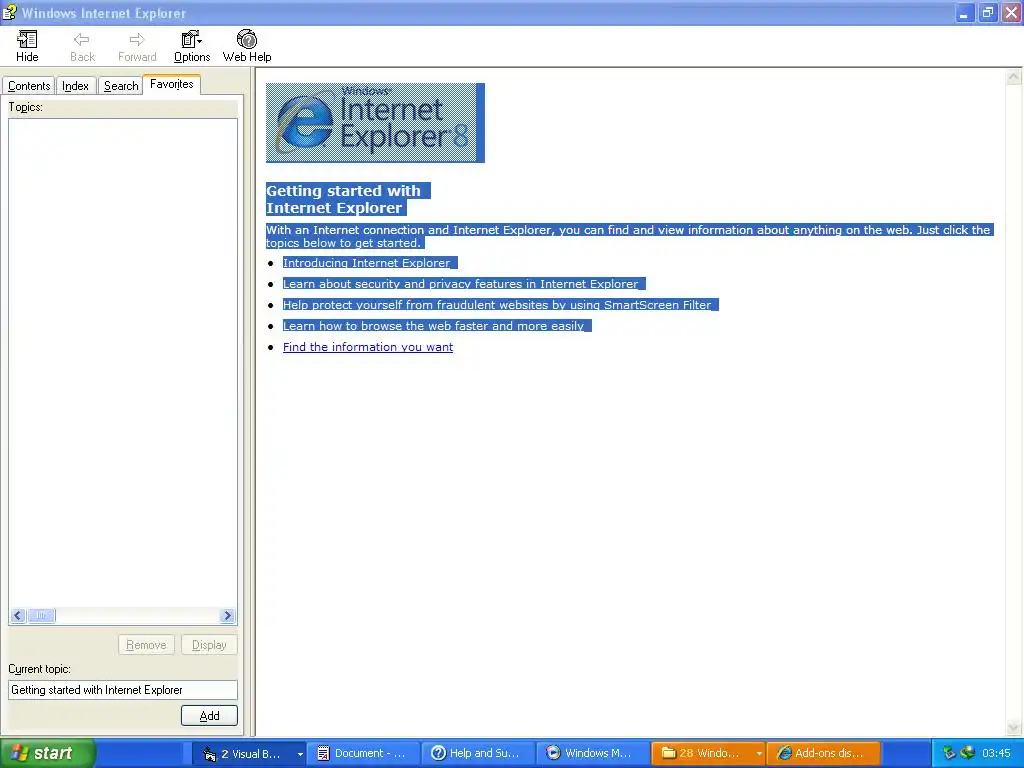The height and width of the screenshot is (768, 1024).
Task: Open Find the information you want link
Action: click(x=368, y=347)
